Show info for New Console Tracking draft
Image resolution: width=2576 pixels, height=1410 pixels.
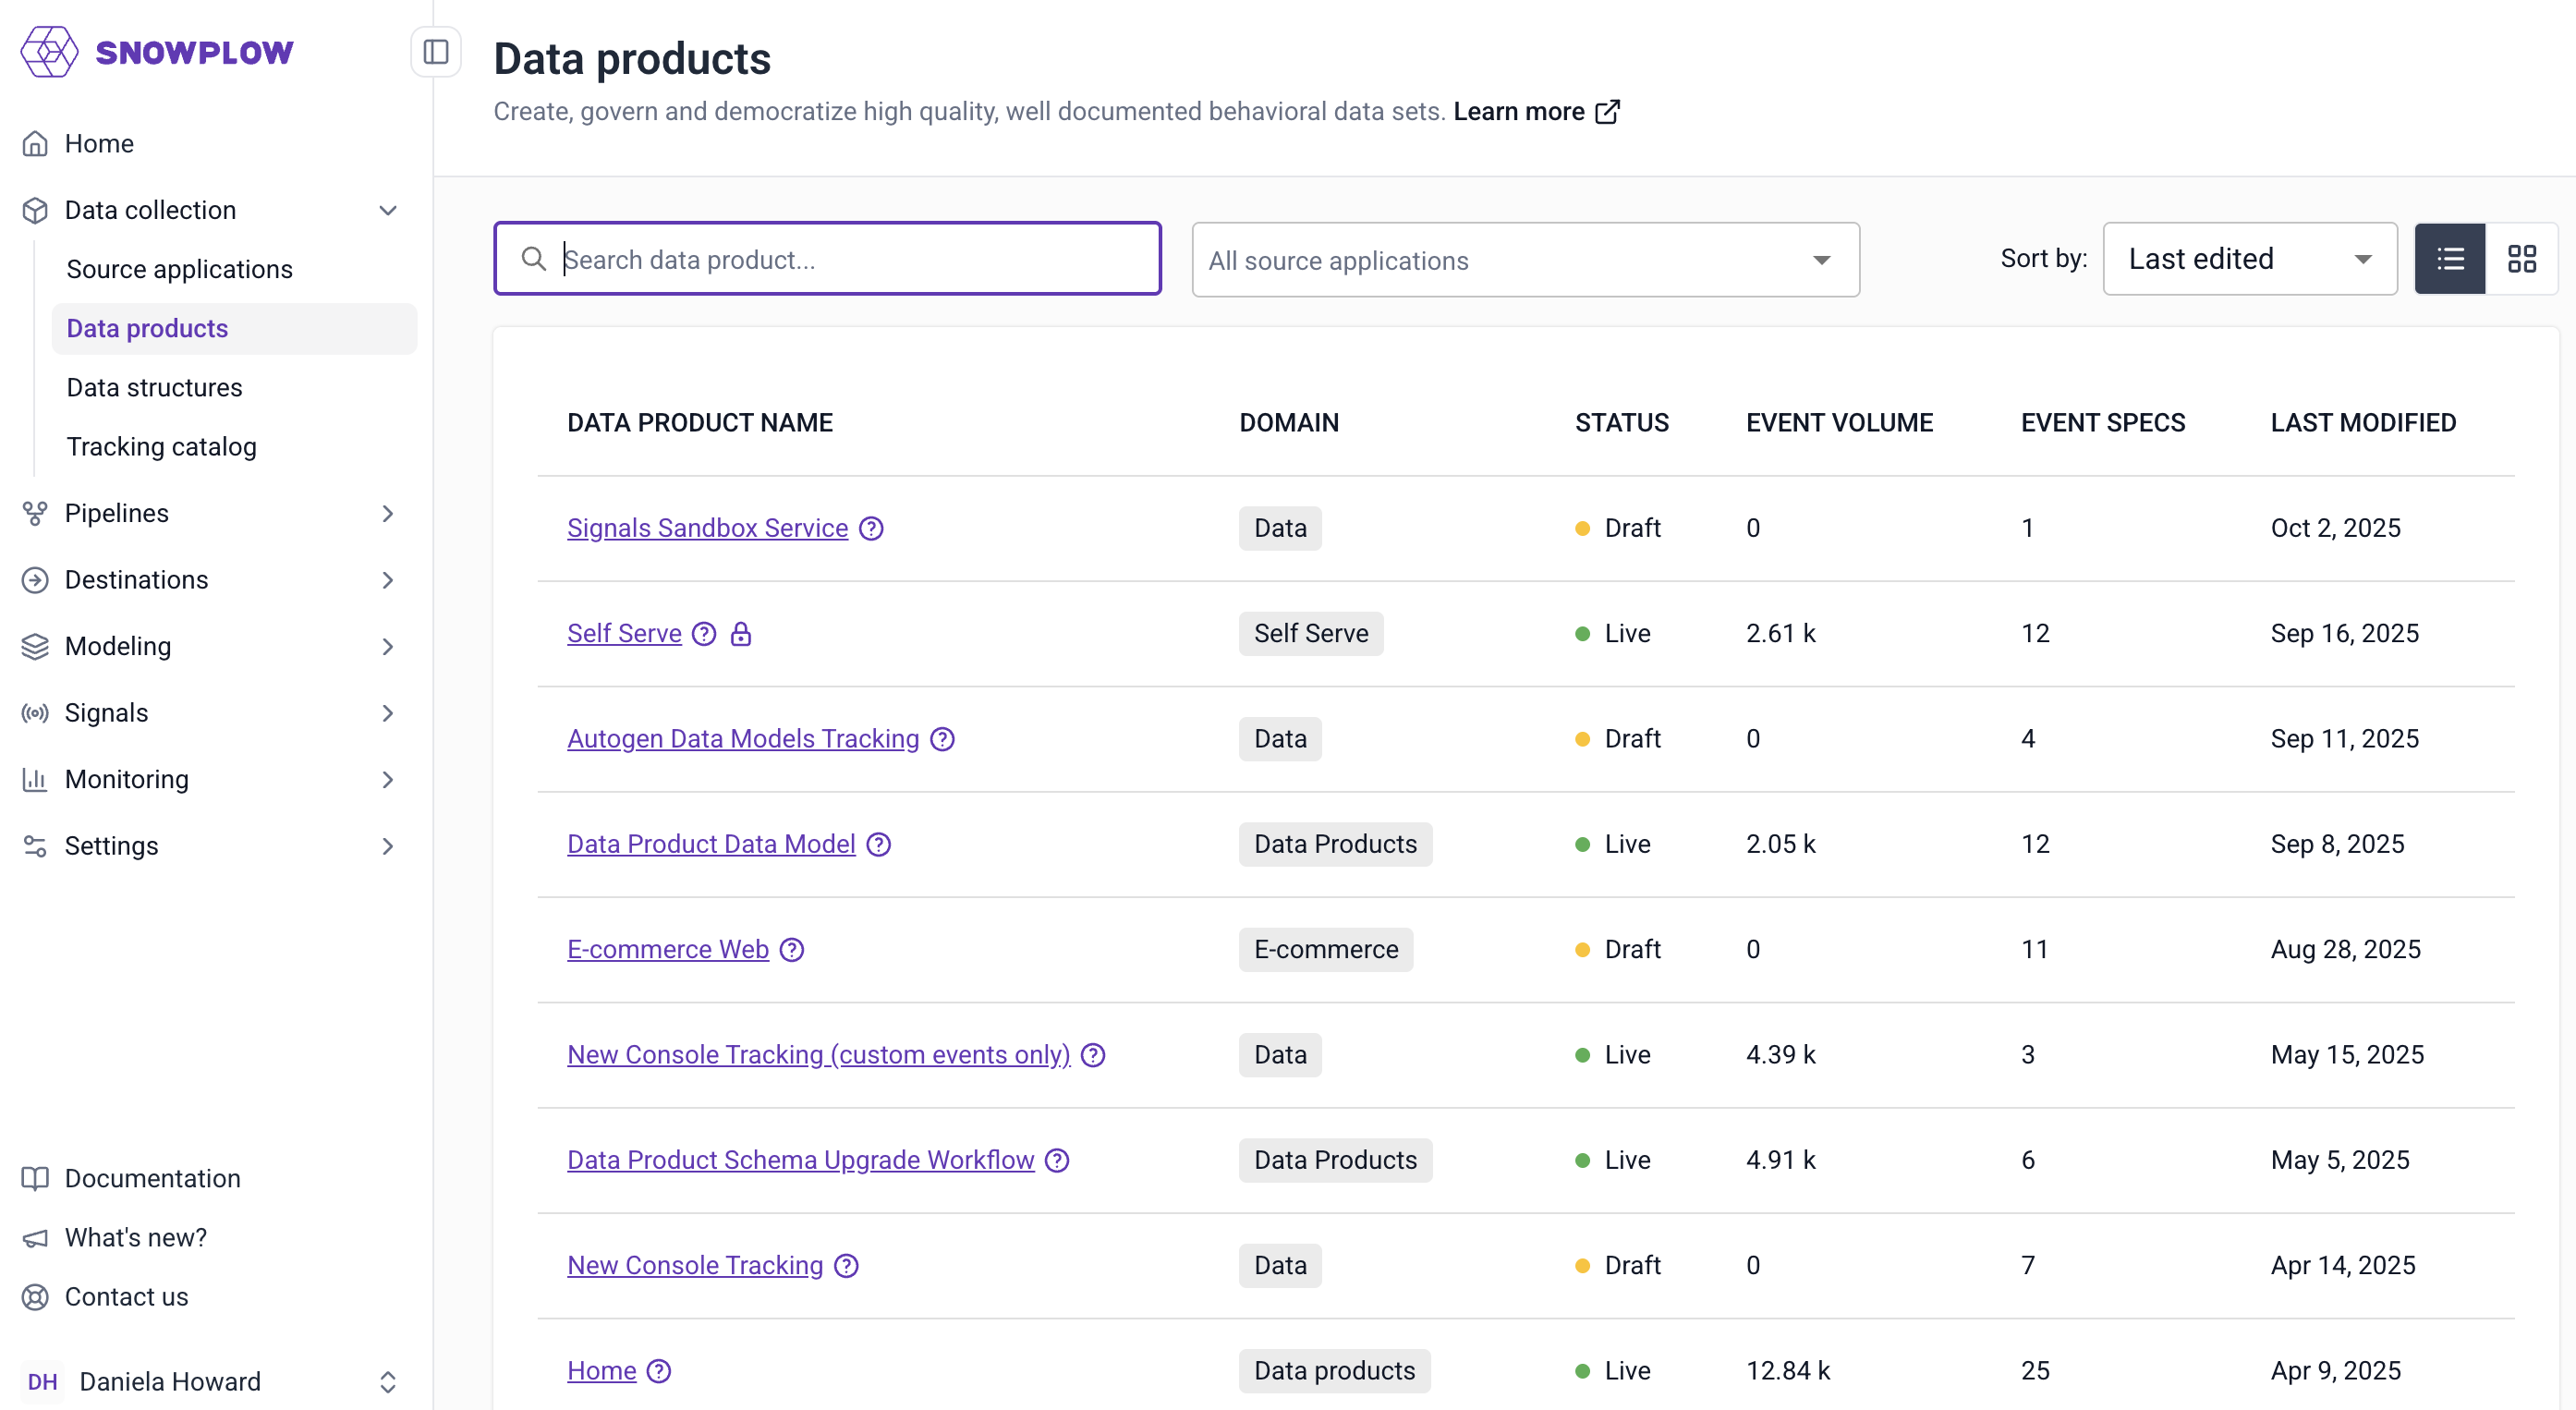846,1265
